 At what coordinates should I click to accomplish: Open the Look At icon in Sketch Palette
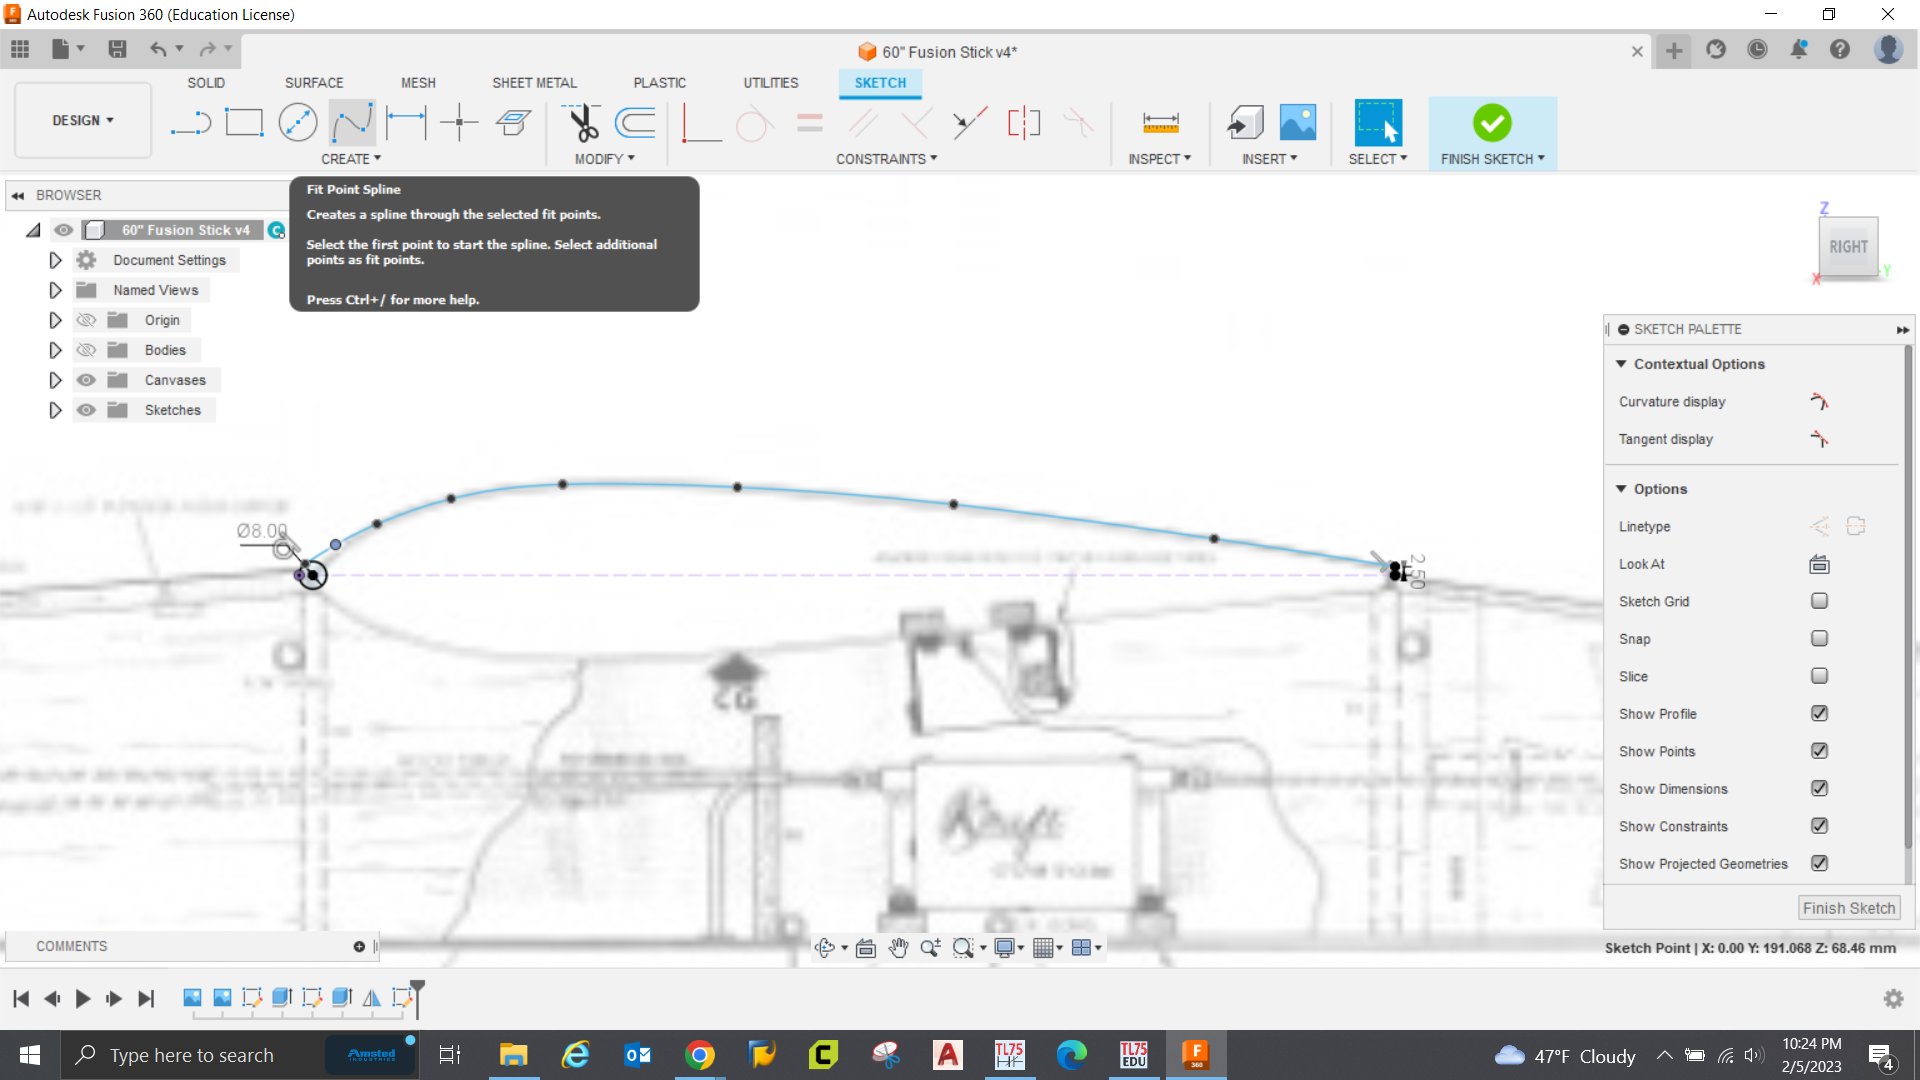pyautogui.click(x=1819, y=565)
